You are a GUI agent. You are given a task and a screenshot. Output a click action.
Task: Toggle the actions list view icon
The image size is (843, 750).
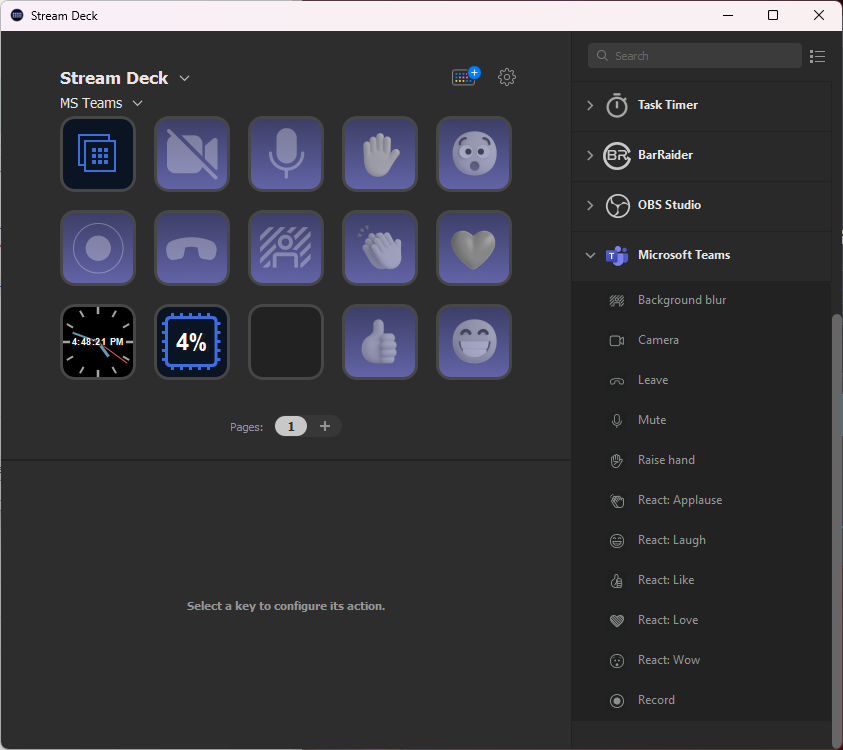click(x=817, y=56)
